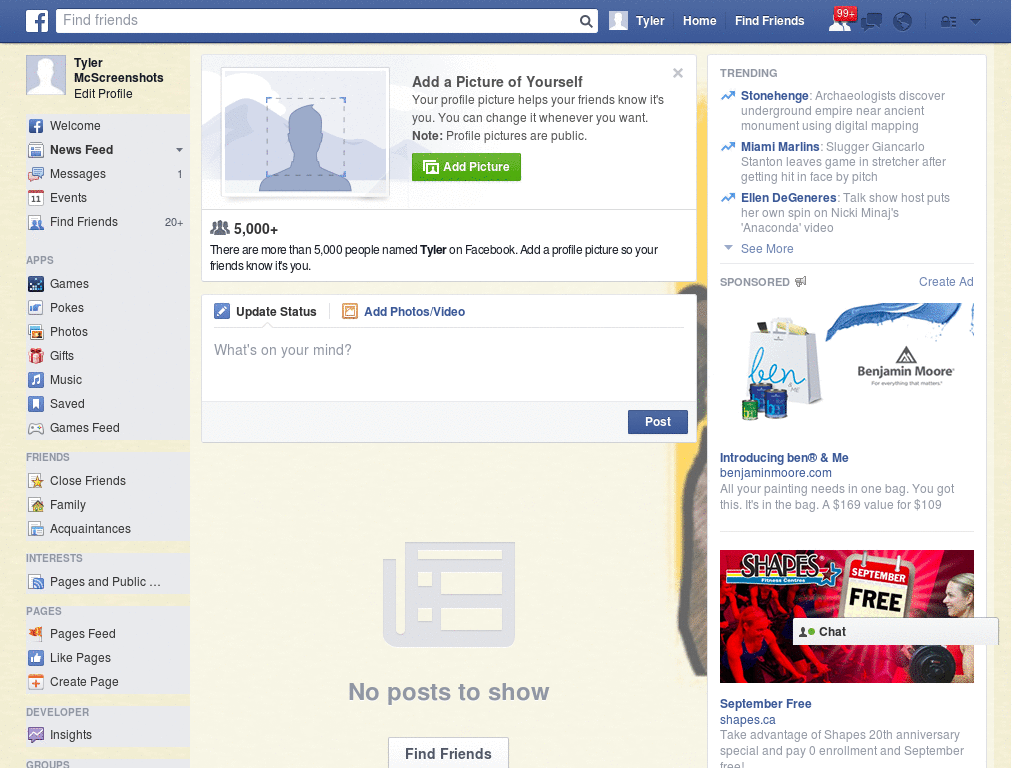Viewport: 1024px width, 768px height.
Task: Click the Benjamin Moore ad image
Action: (846, 370)
